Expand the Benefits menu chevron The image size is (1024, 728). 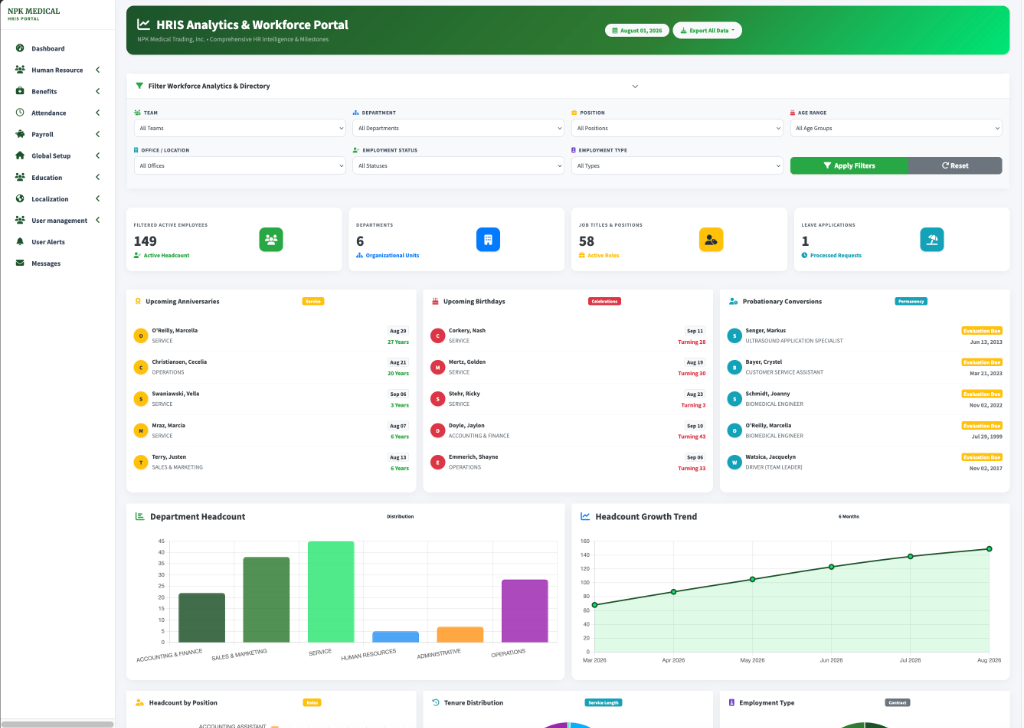click(98, 91)
